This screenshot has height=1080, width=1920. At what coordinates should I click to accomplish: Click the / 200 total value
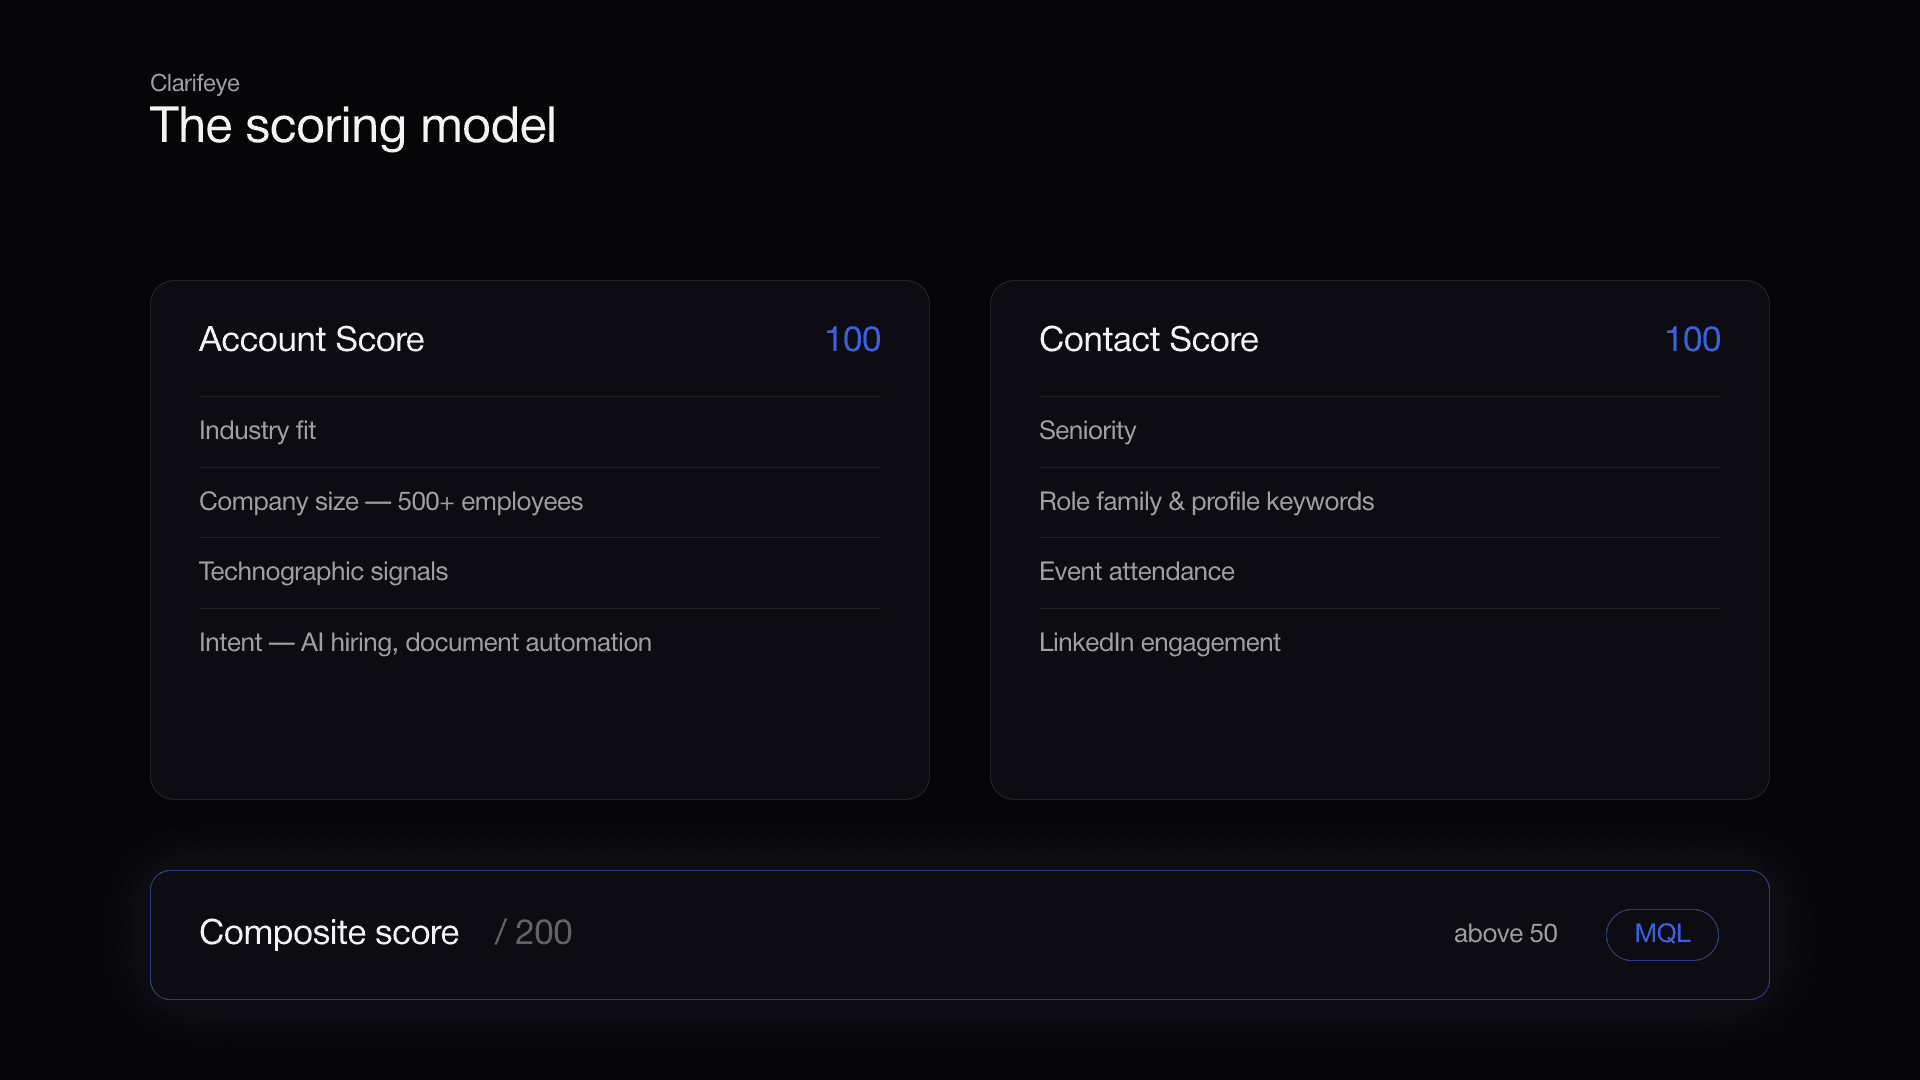[x=533, y=933]
